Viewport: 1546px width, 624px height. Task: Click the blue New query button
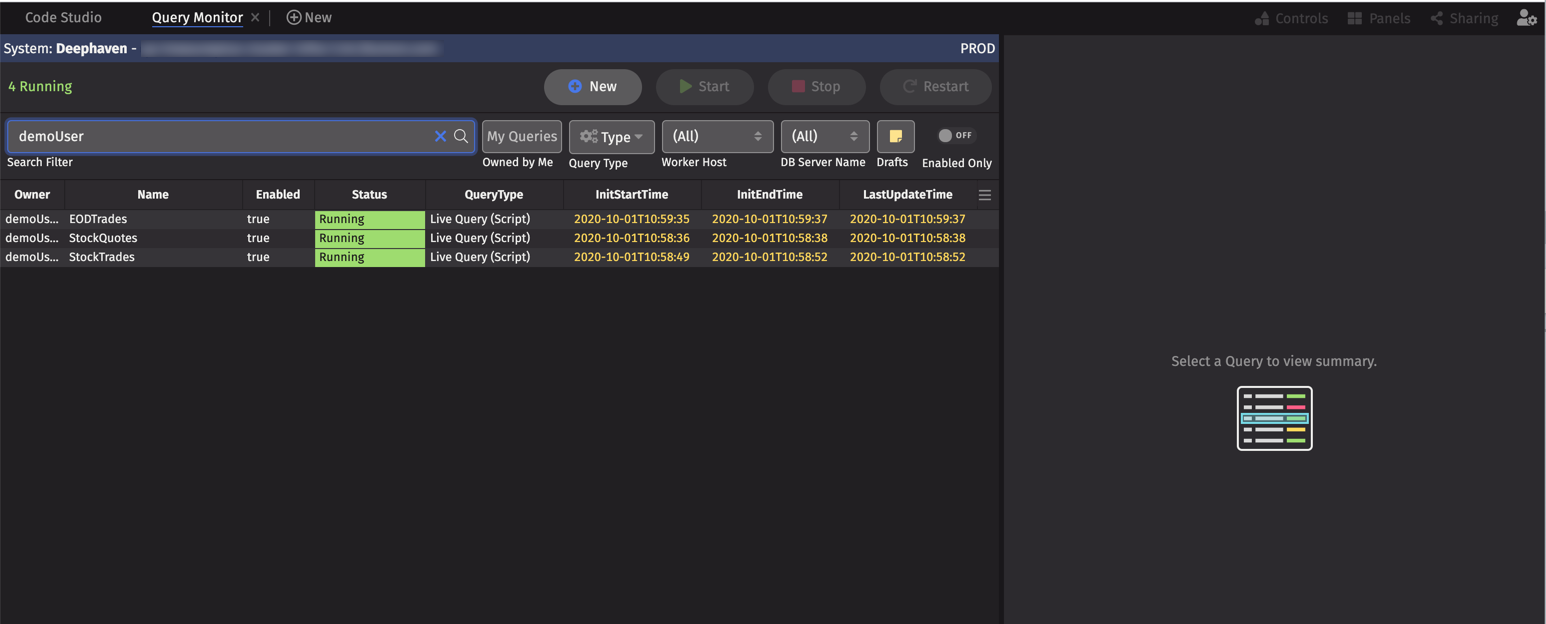[x=593, y=87]
